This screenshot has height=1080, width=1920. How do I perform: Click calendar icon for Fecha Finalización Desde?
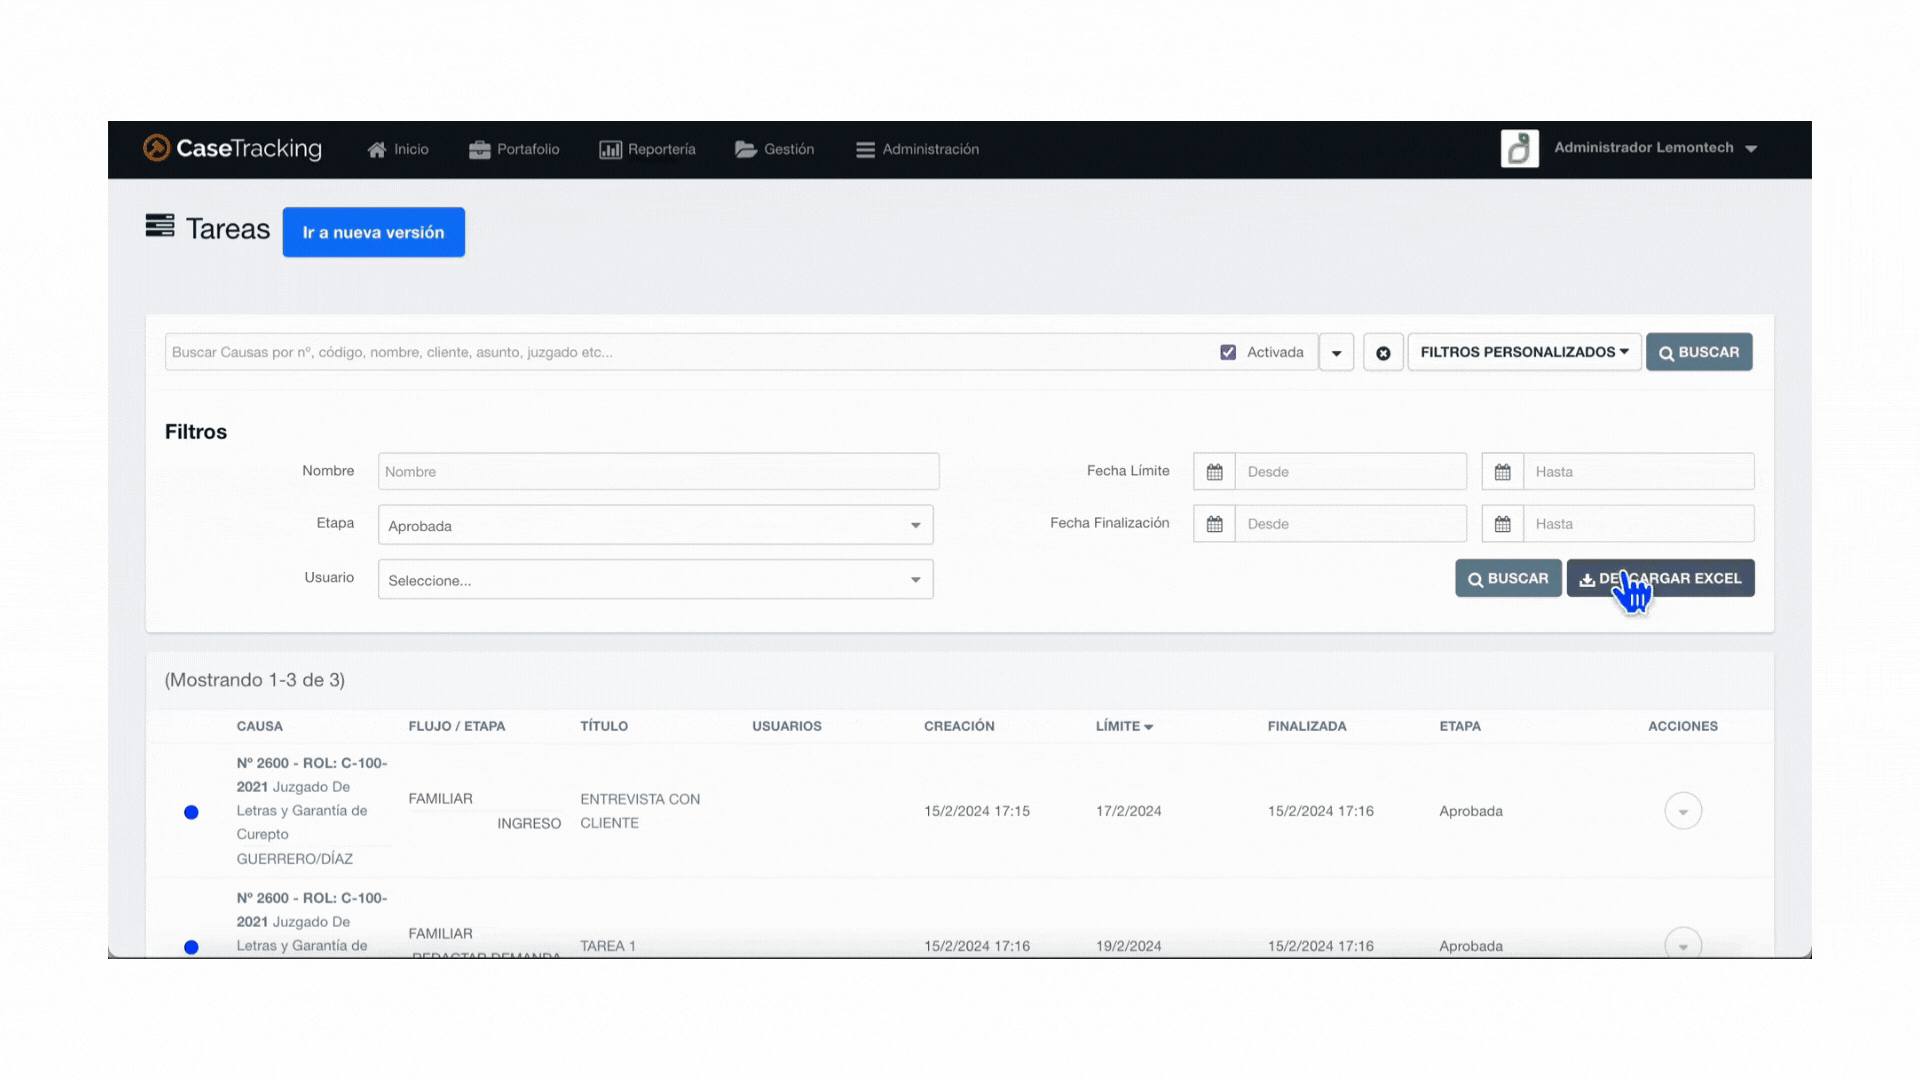pos(1214,523)
